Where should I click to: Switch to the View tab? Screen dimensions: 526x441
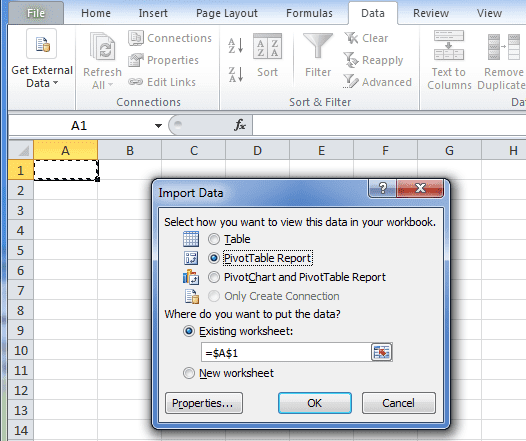pyautogui.click(x=489, y=13)
